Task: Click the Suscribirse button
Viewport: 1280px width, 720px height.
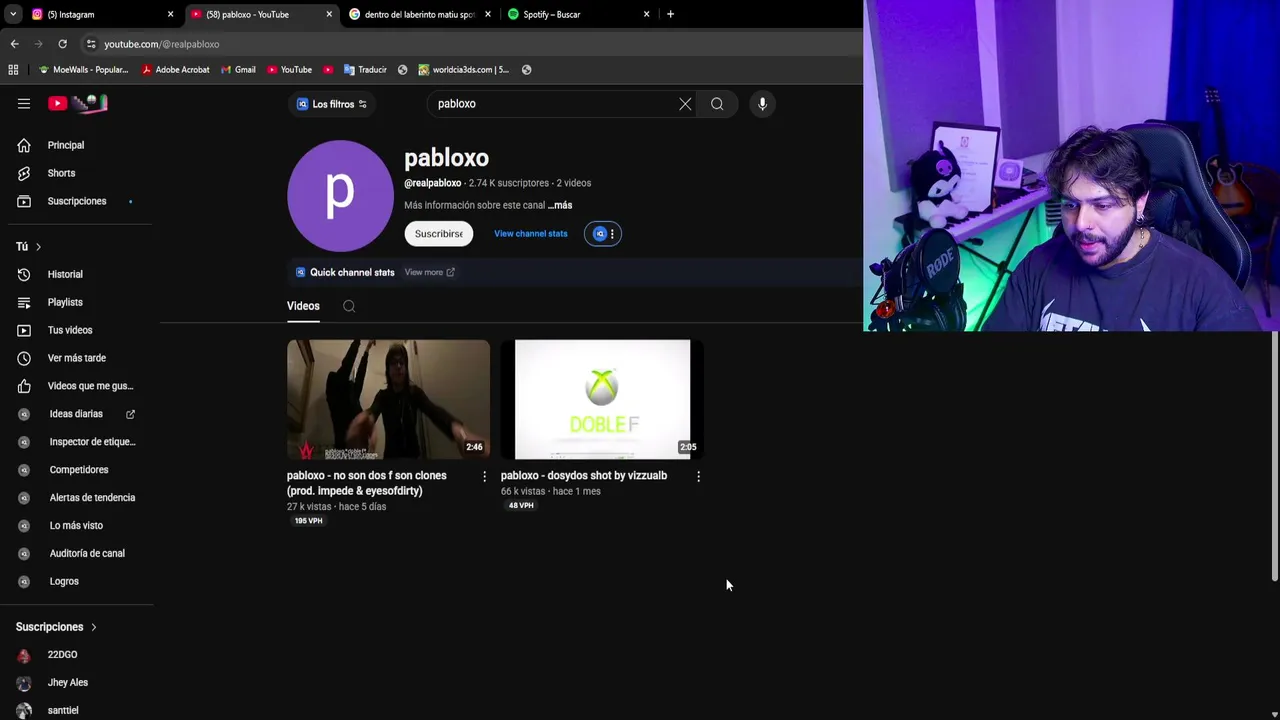Action: [439, 234]
